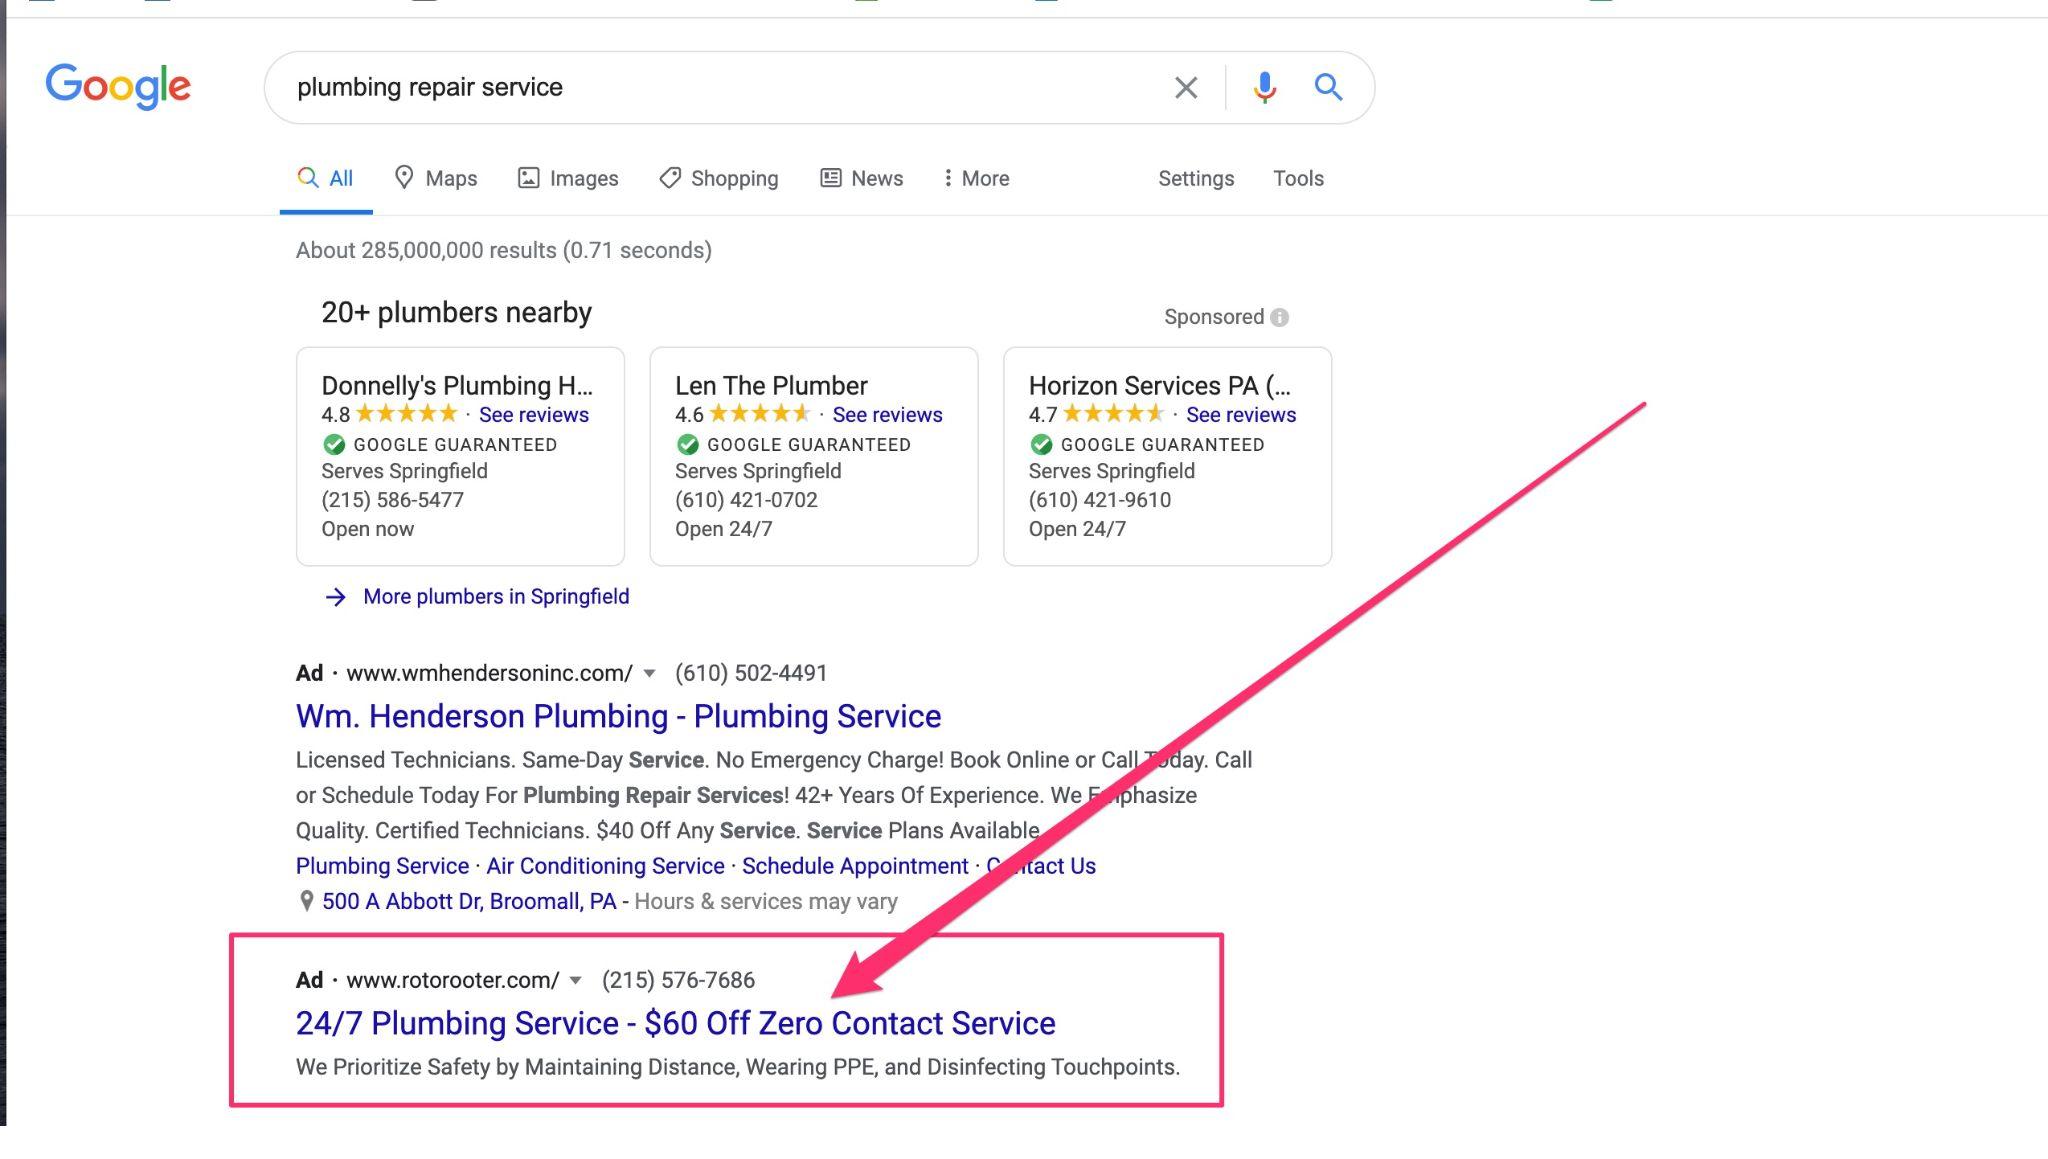Viewport: 2048px width, 1159px height.
Task: Open the News results tab
Action: [861, 178]
